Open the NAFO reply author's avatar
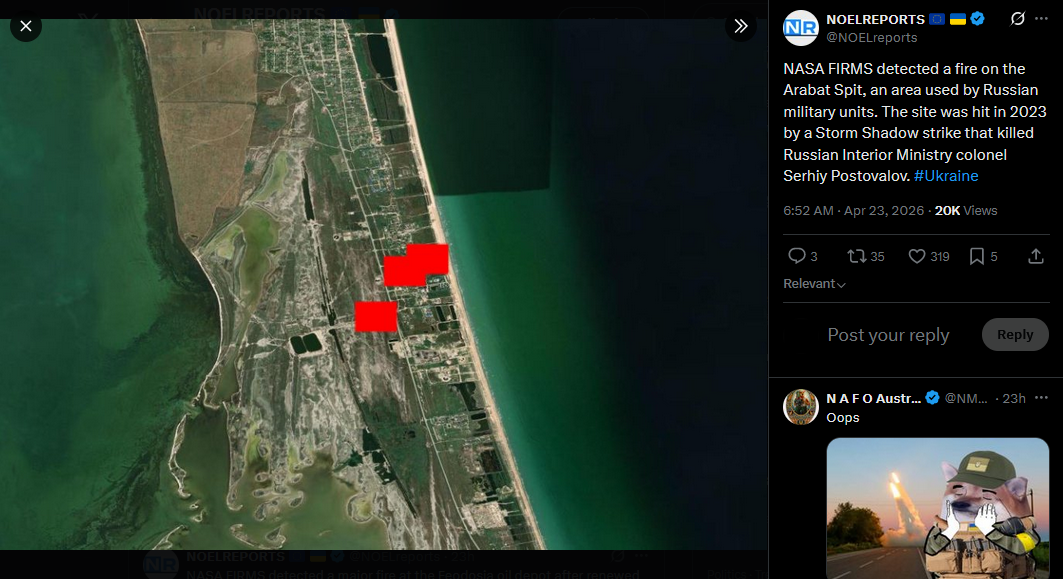 point(801,407)
